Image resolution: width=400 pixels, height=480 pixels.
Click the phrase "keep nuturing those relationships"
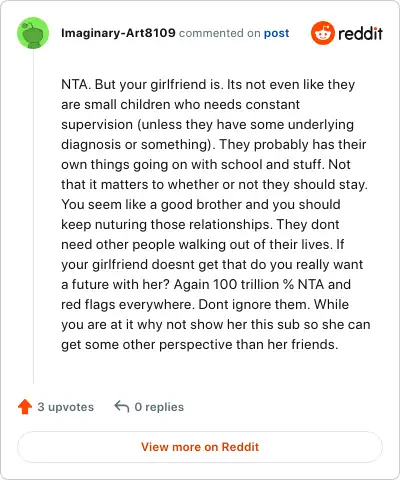(x=165, y=225)
